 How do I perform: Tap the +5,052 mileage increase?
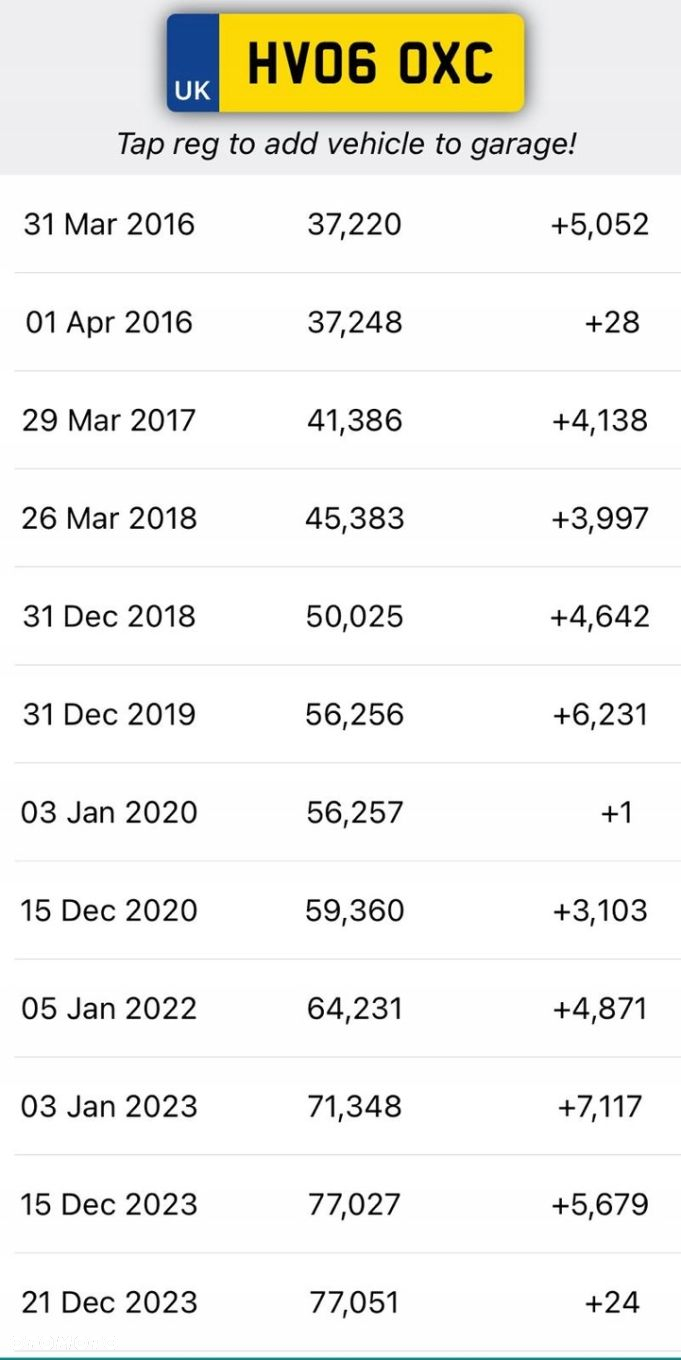click(x=600, y=224)
